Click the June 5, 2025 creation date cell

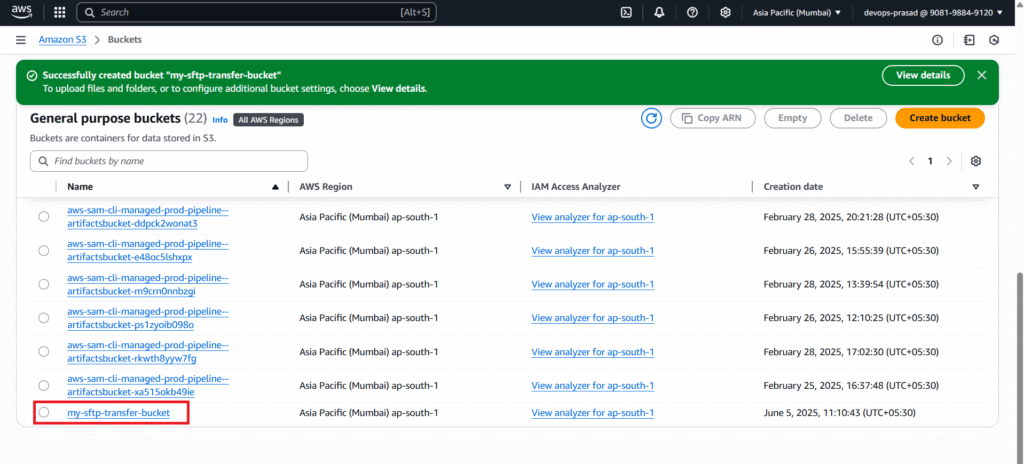pos(839,413)
